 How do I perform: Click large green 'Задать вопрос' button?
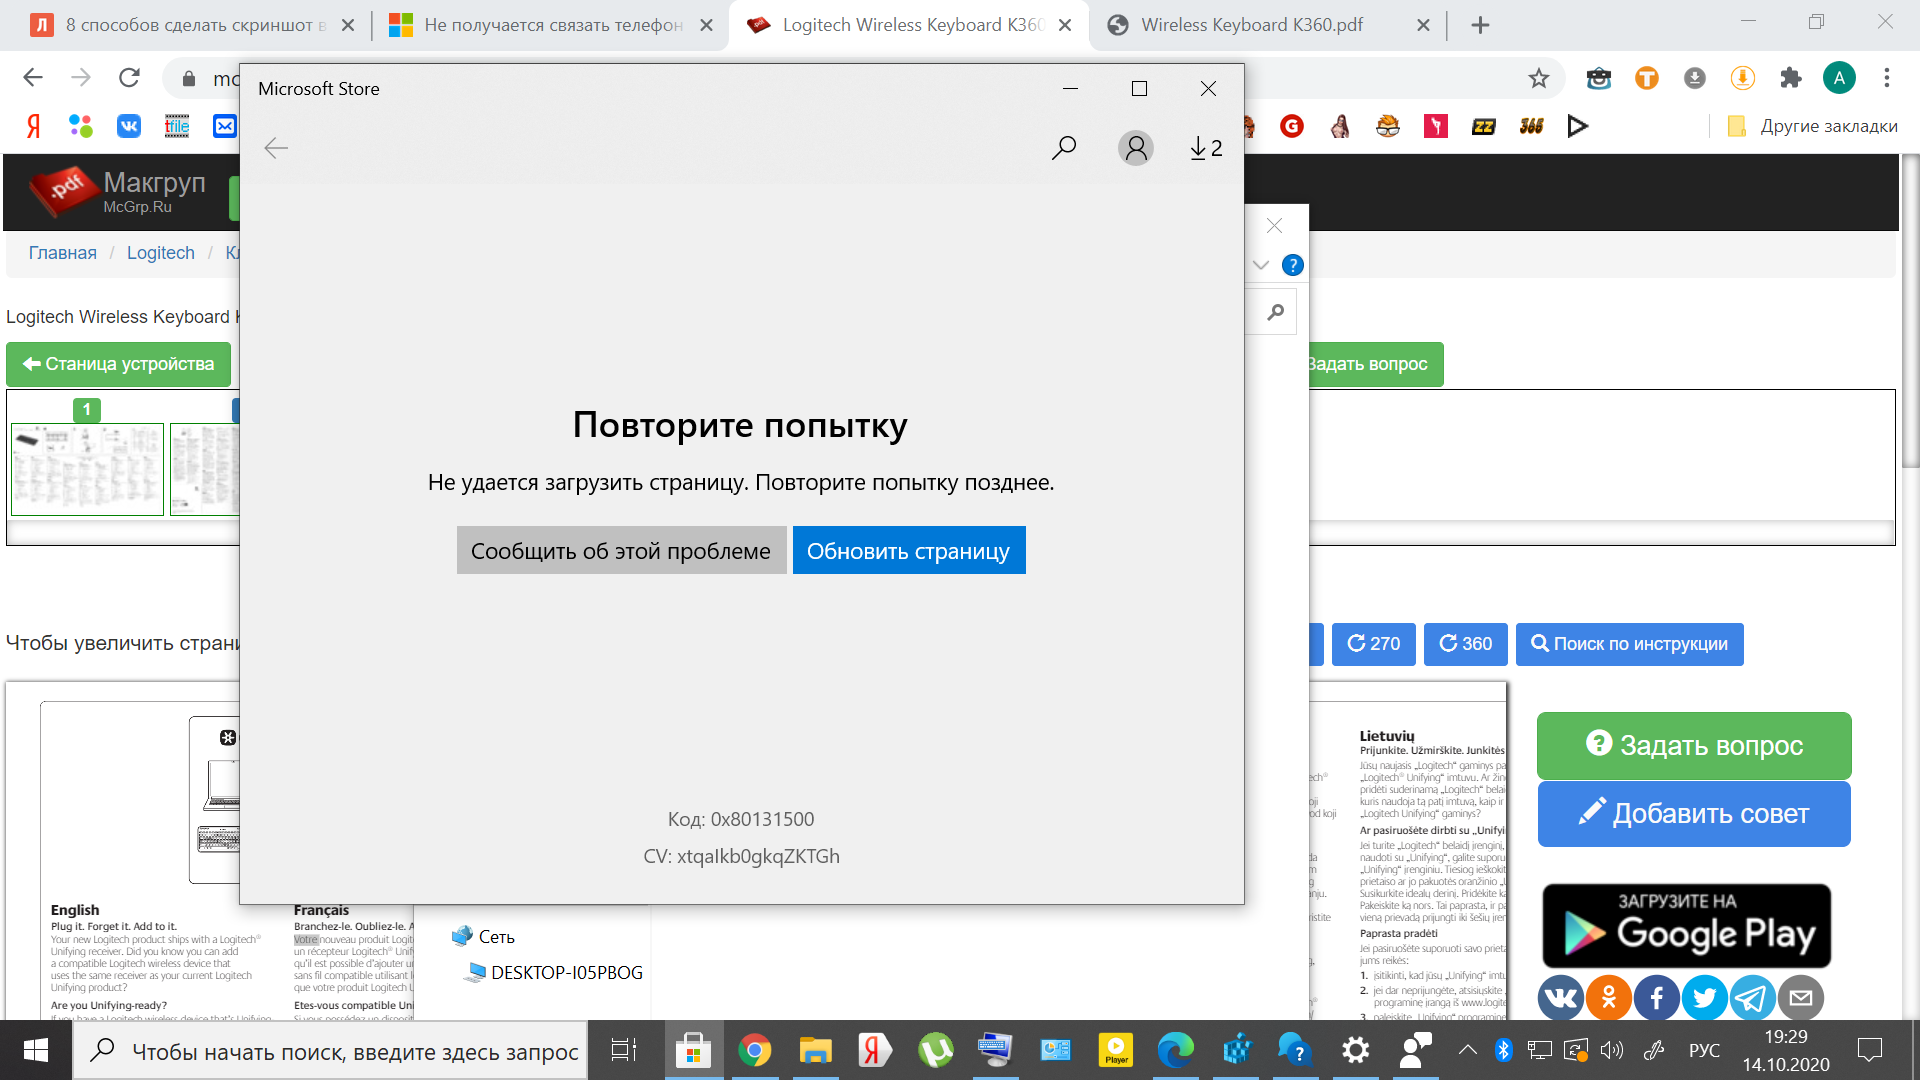(x=1694, y=745)
